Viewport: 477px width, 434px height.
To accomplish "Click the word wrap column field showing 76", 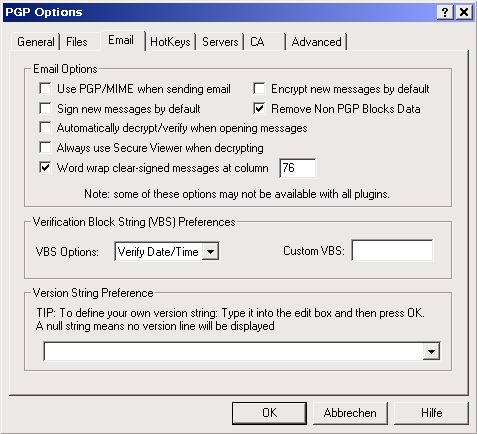I will point(298,168).
